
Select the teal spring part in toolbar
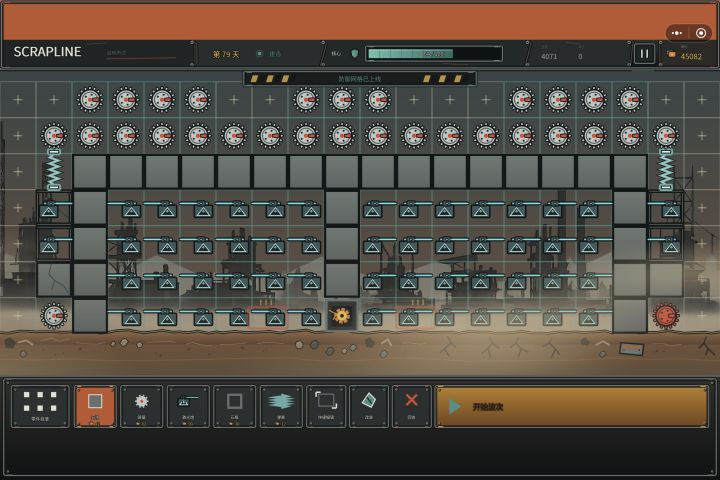(281, 406)
